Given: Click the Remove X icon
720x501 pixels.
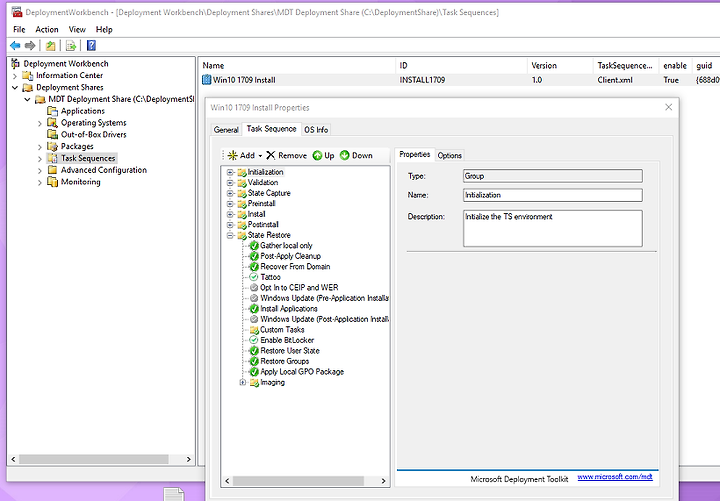Looking at the screenshot, I should [x=271, y=155].
